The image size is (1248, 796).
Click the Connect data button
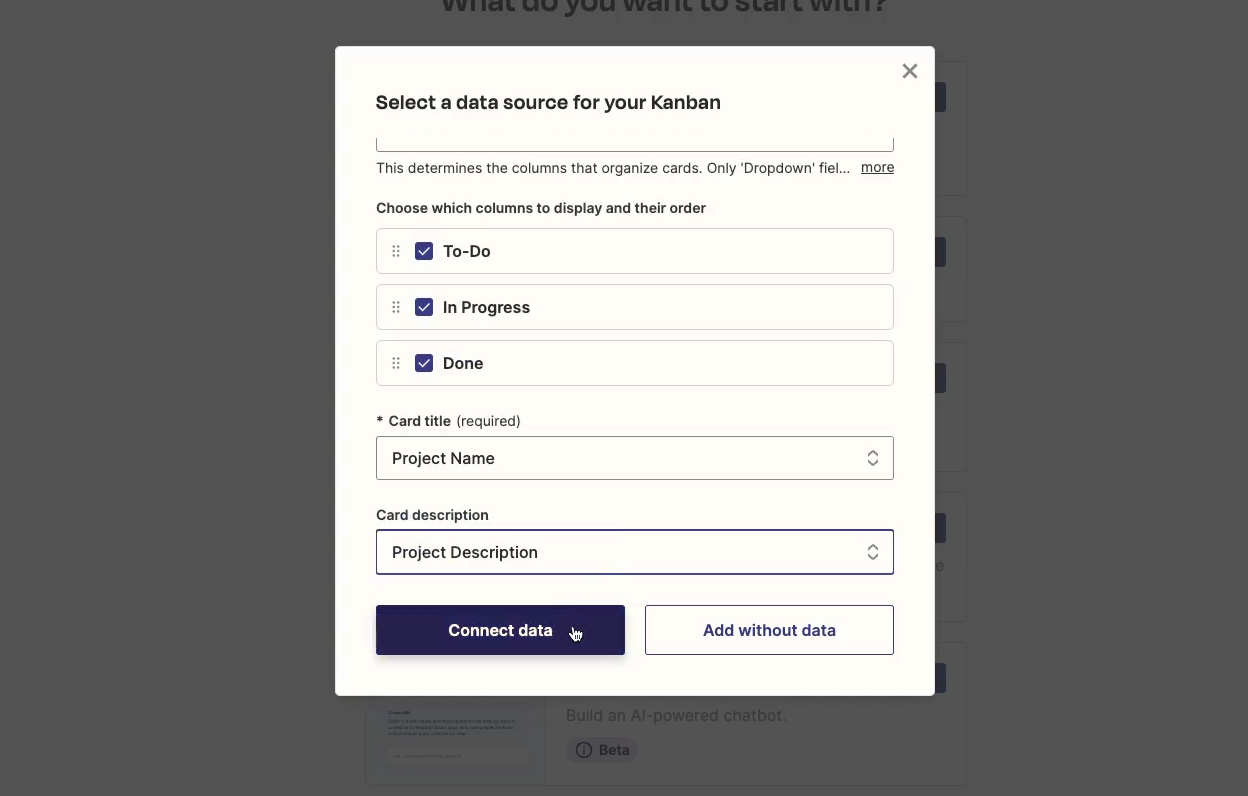(500, 630)
